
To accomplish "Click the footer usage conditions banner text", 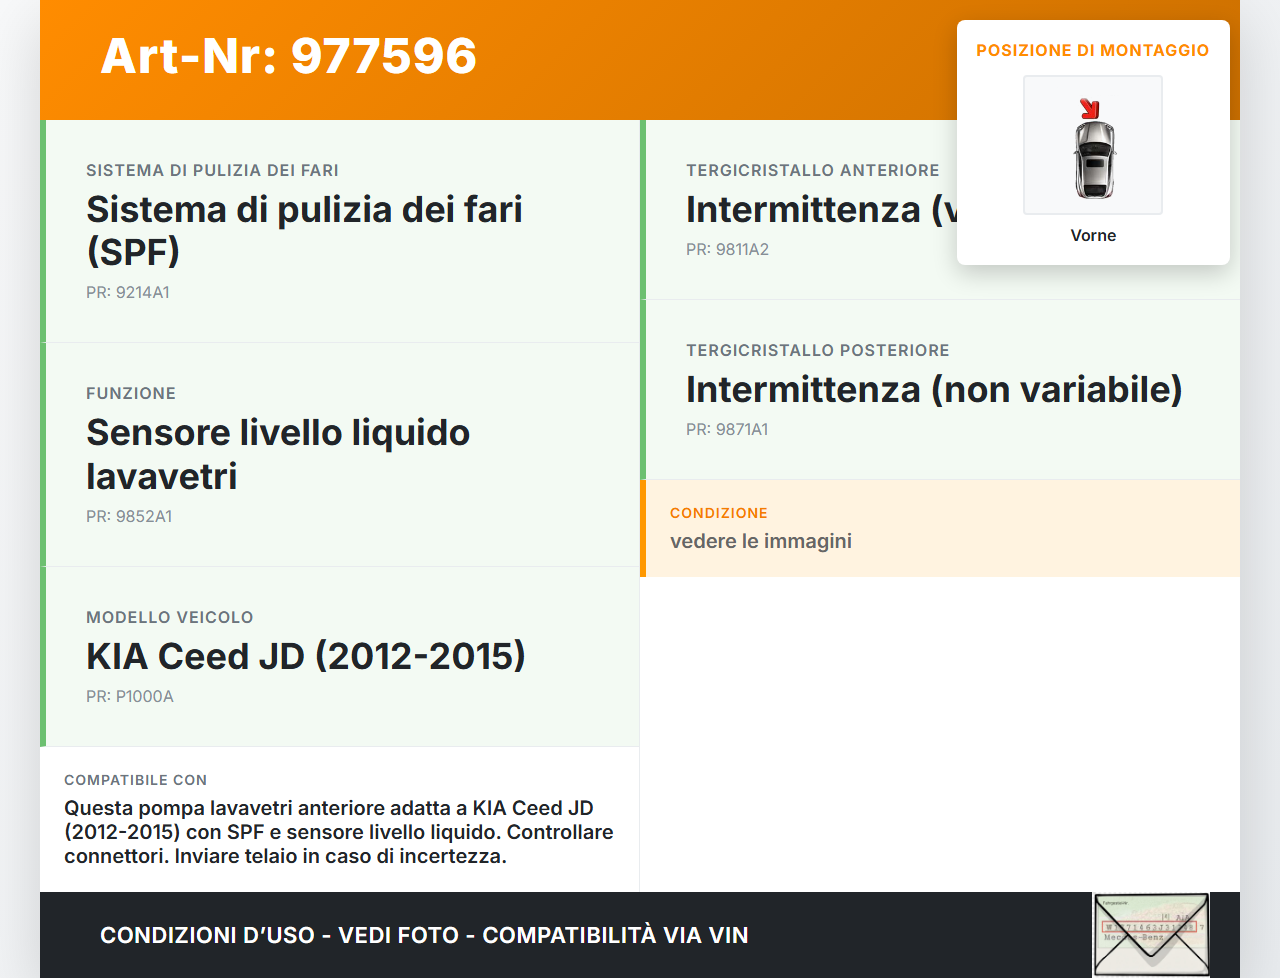I will [424, 935].
